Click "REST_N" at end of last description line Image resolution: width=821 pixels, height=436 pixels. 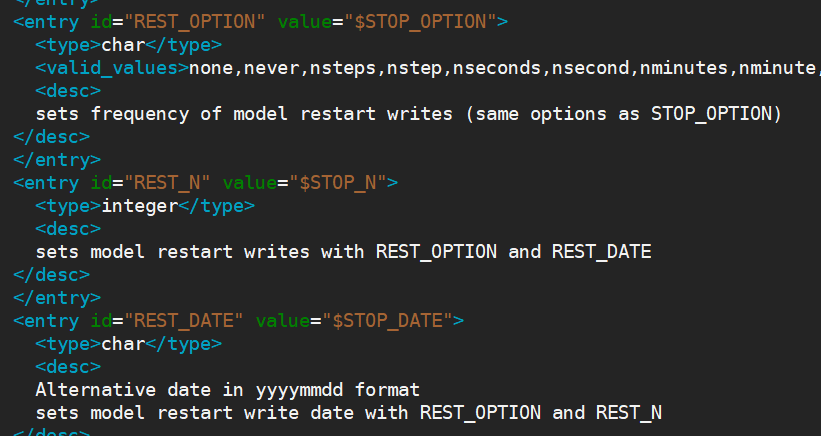[x=628, y=413]
